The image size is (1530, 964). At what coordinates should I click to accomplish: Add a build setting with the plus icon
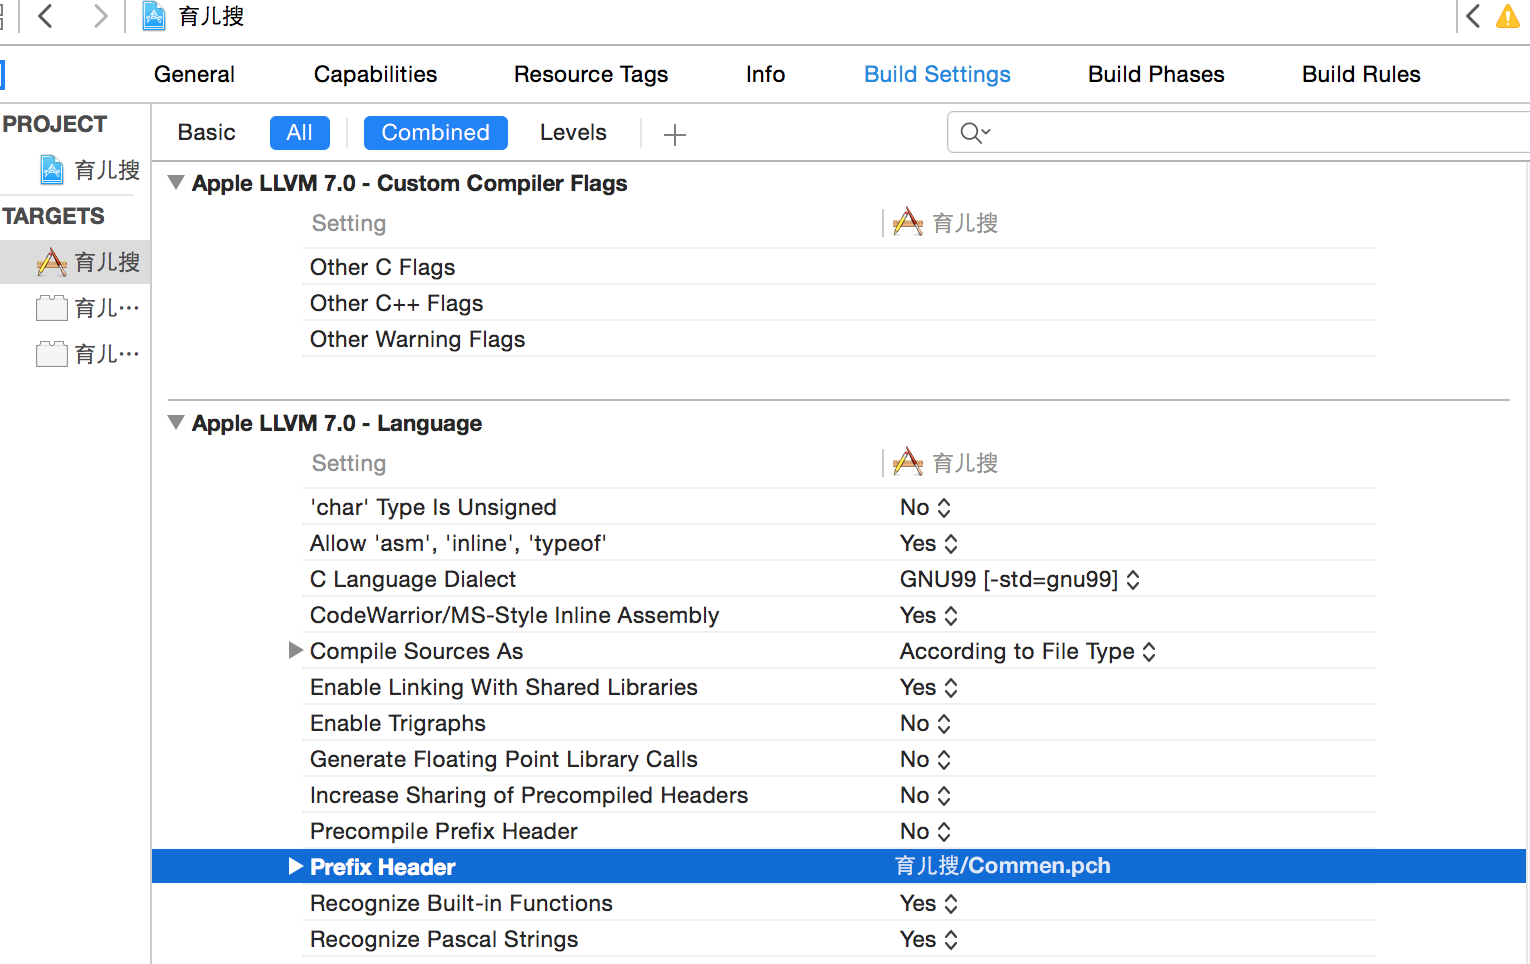tap(675, 134)
